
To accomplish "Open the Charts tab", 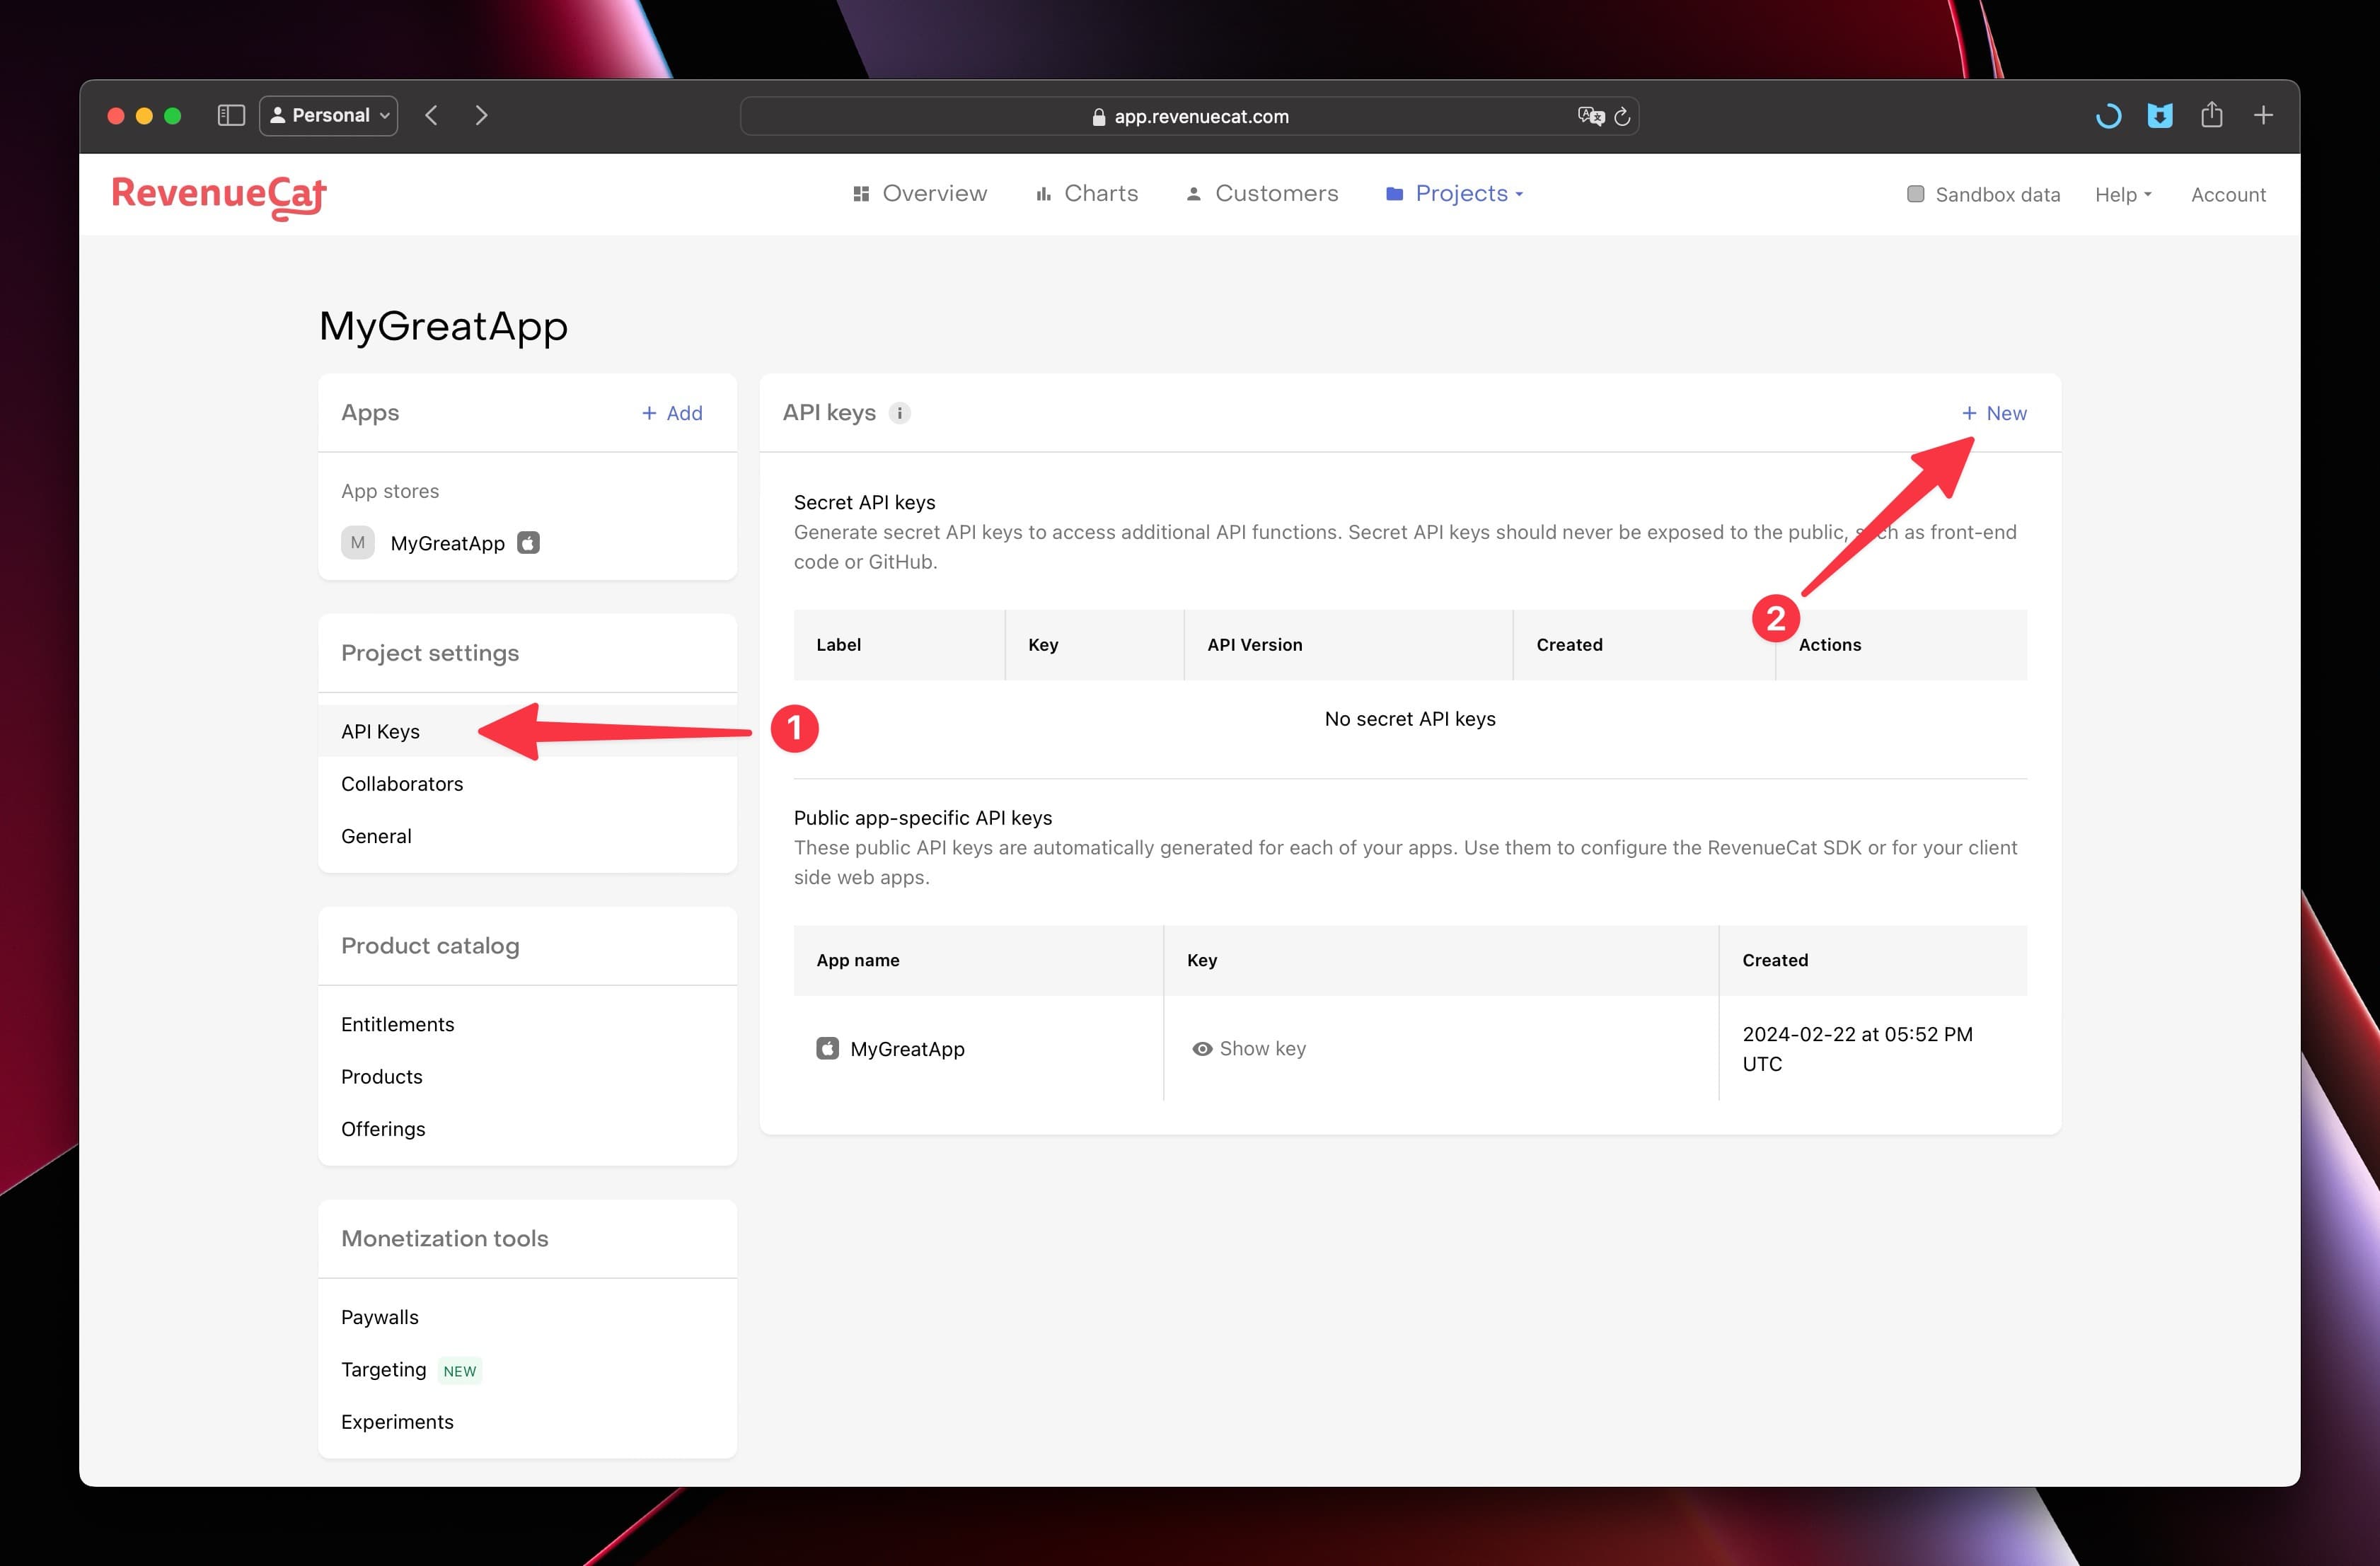I will click(1087, 193).
